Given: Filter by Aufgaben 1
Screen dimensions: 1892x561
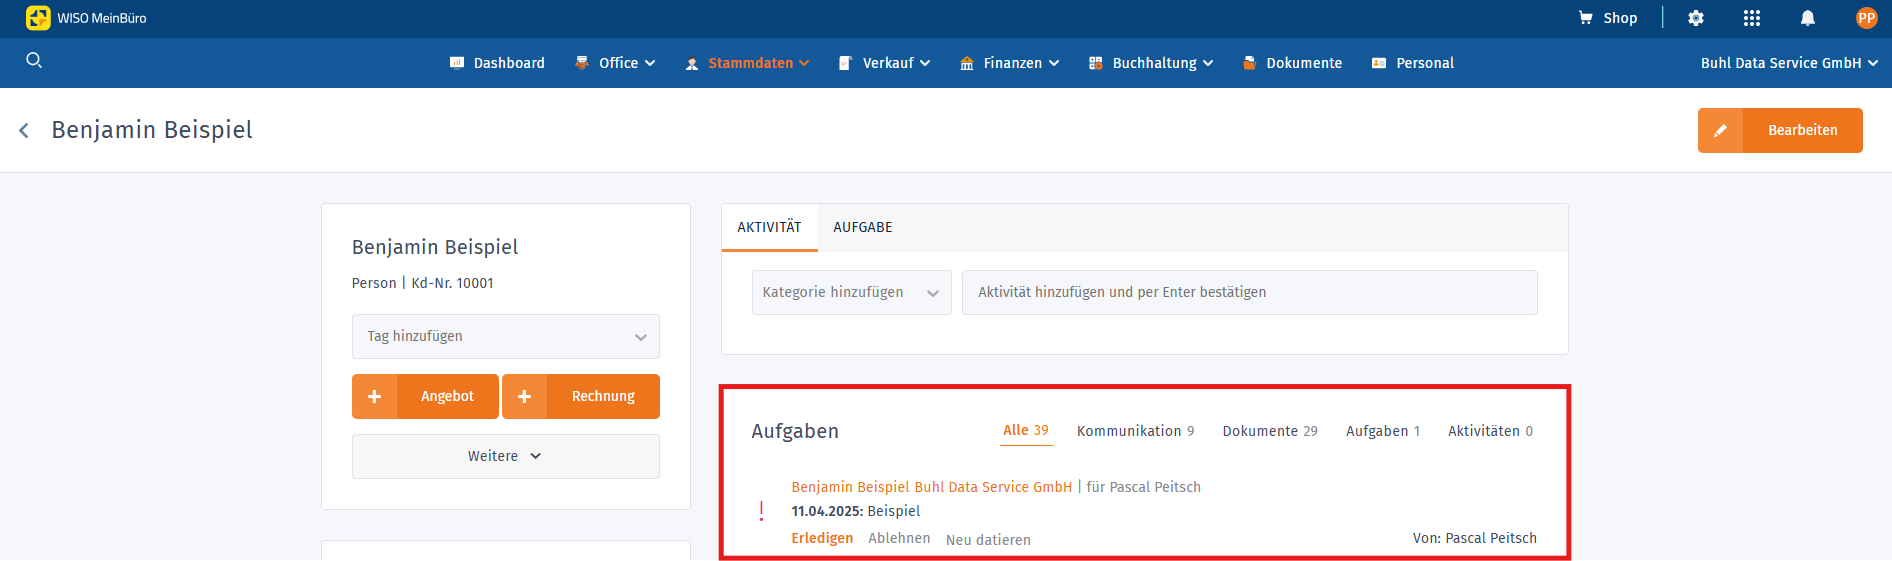Looking at the screenshot, I should (1383, 431).
